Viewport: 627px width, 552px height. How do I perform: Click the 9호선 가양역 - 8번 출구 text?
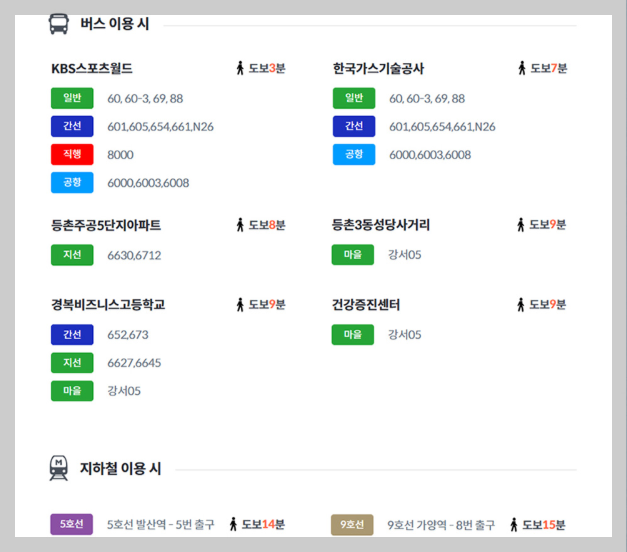click(x=441, y=525)
